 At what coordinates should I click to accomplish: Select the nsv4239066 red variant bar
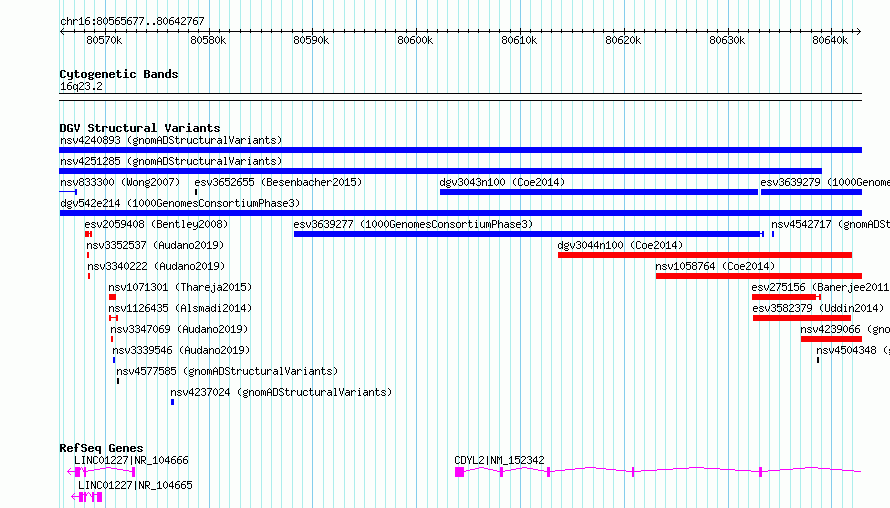click(x=832, y=339)
